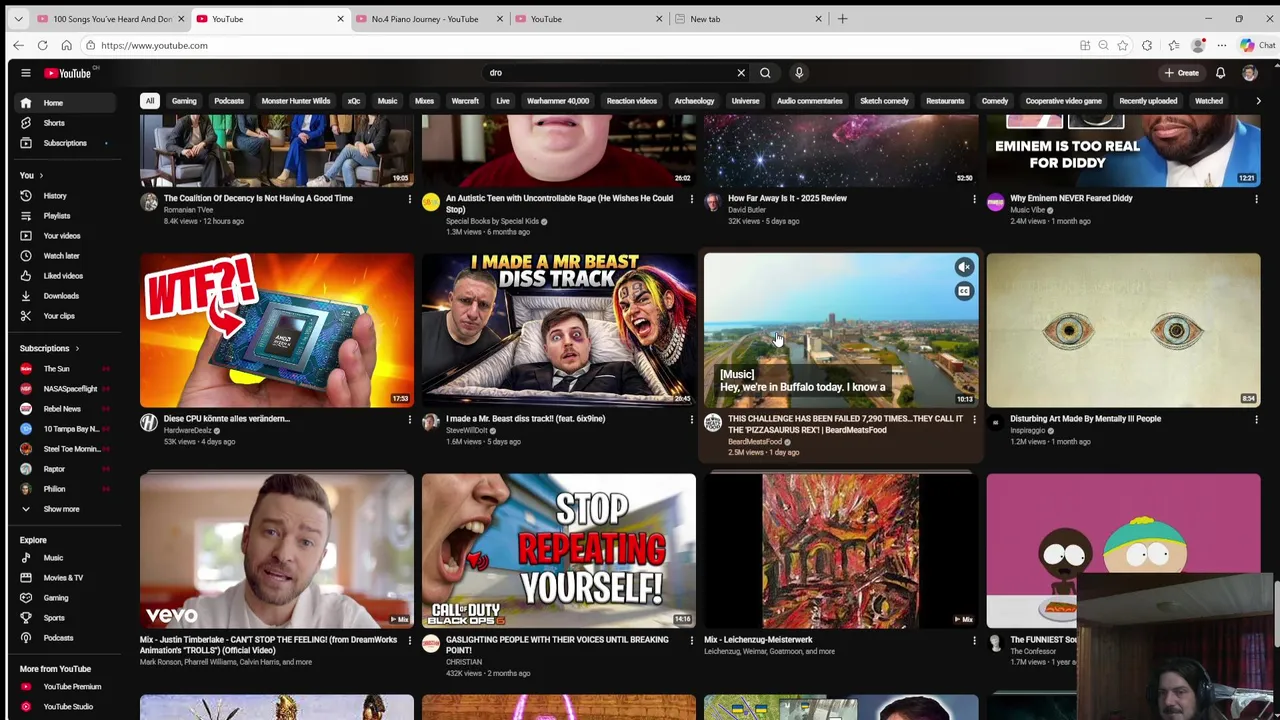The width and height of the screenshot is (1280, 720).
Task: Open Liked videos in the sidebar
Action: [62, 276]
